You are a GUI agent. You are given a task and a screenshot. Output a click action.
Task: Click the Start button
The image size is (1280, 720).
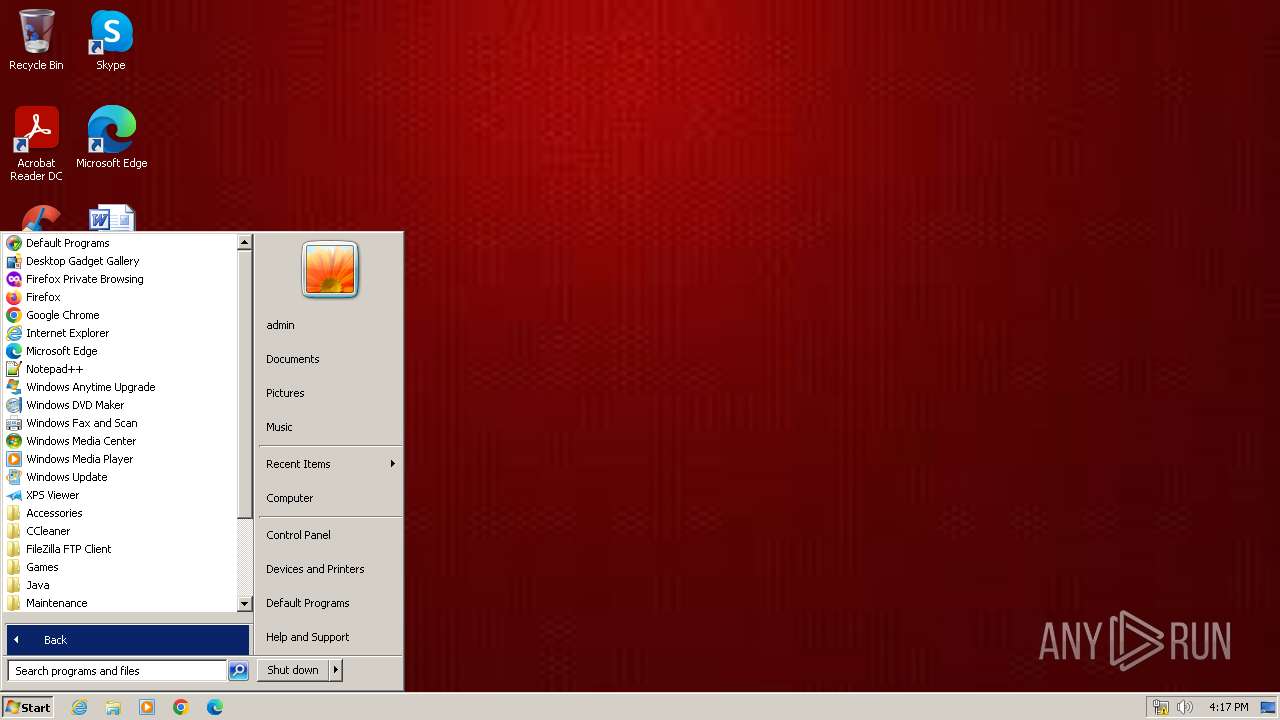coord(28,707)
